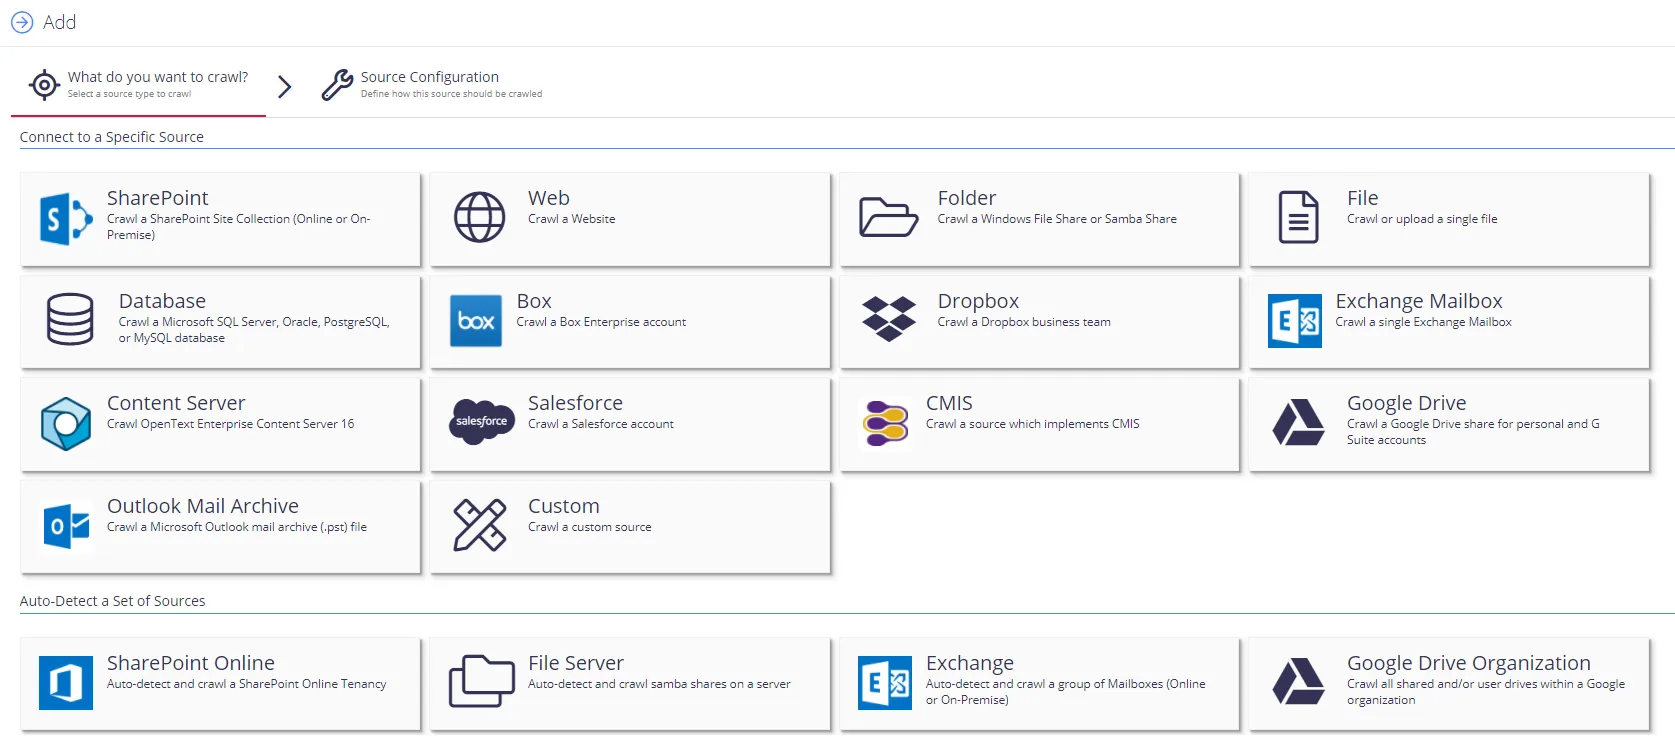This screenshot has width=1675, height=749.
Task: Click 'Auto-Detect a Set of Sources' heading
Action: click(113, 601)
